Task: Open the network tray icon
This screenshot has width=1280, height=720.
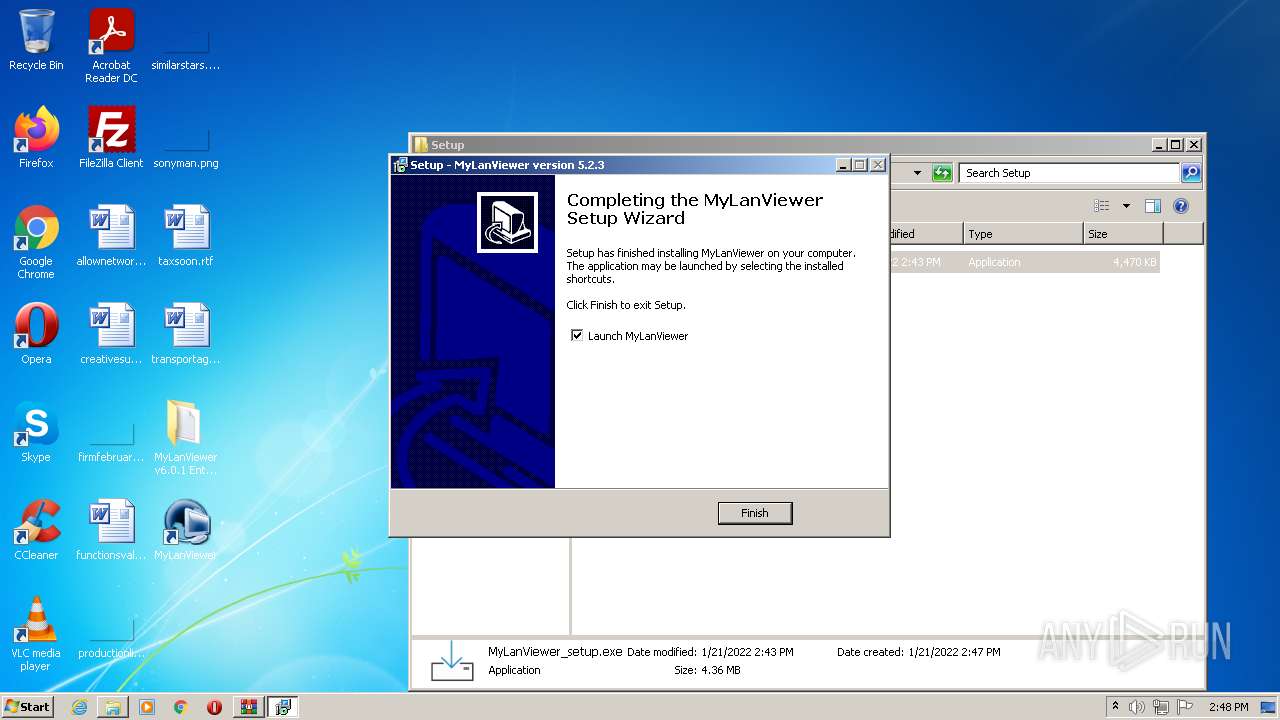Action: [1161, 707]
